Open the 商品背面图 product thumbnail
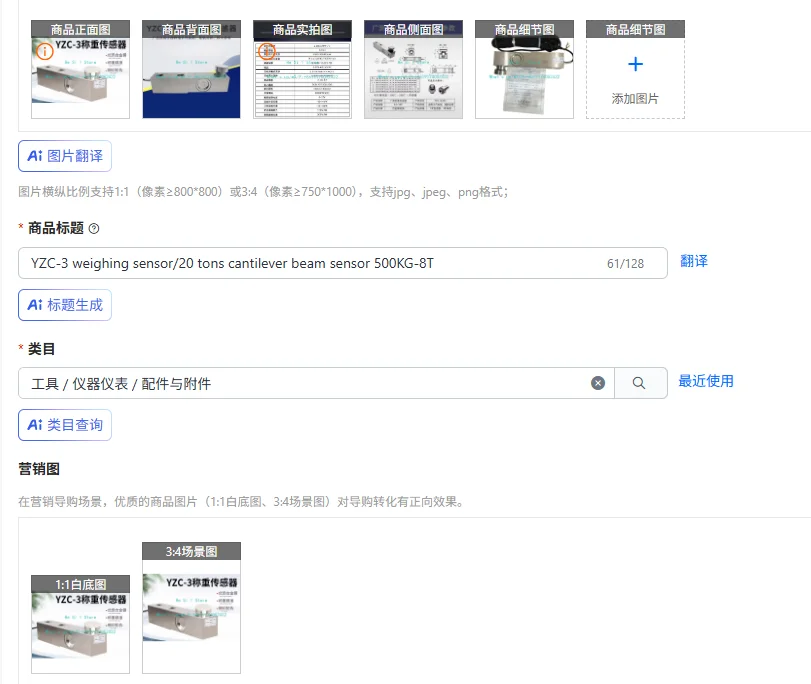 click(191, 69)
